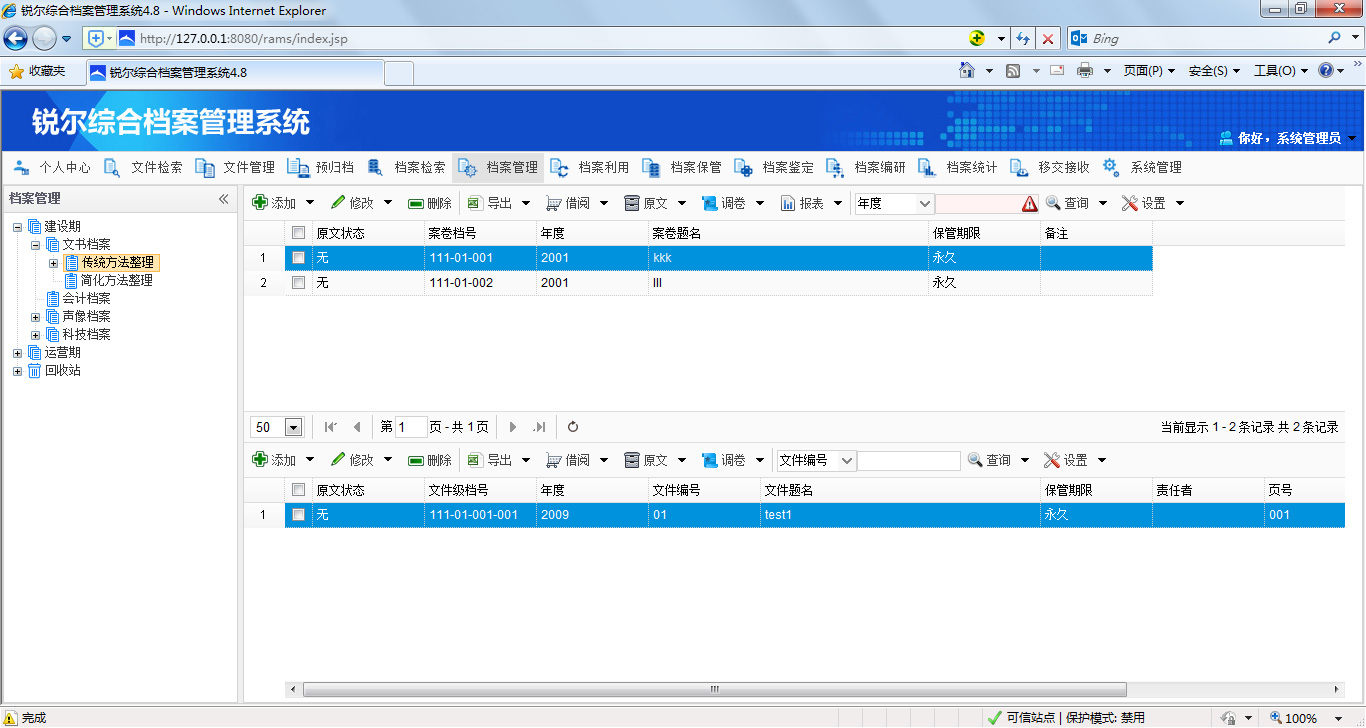Expand the 科技档案 tree node

click(35, 334)
